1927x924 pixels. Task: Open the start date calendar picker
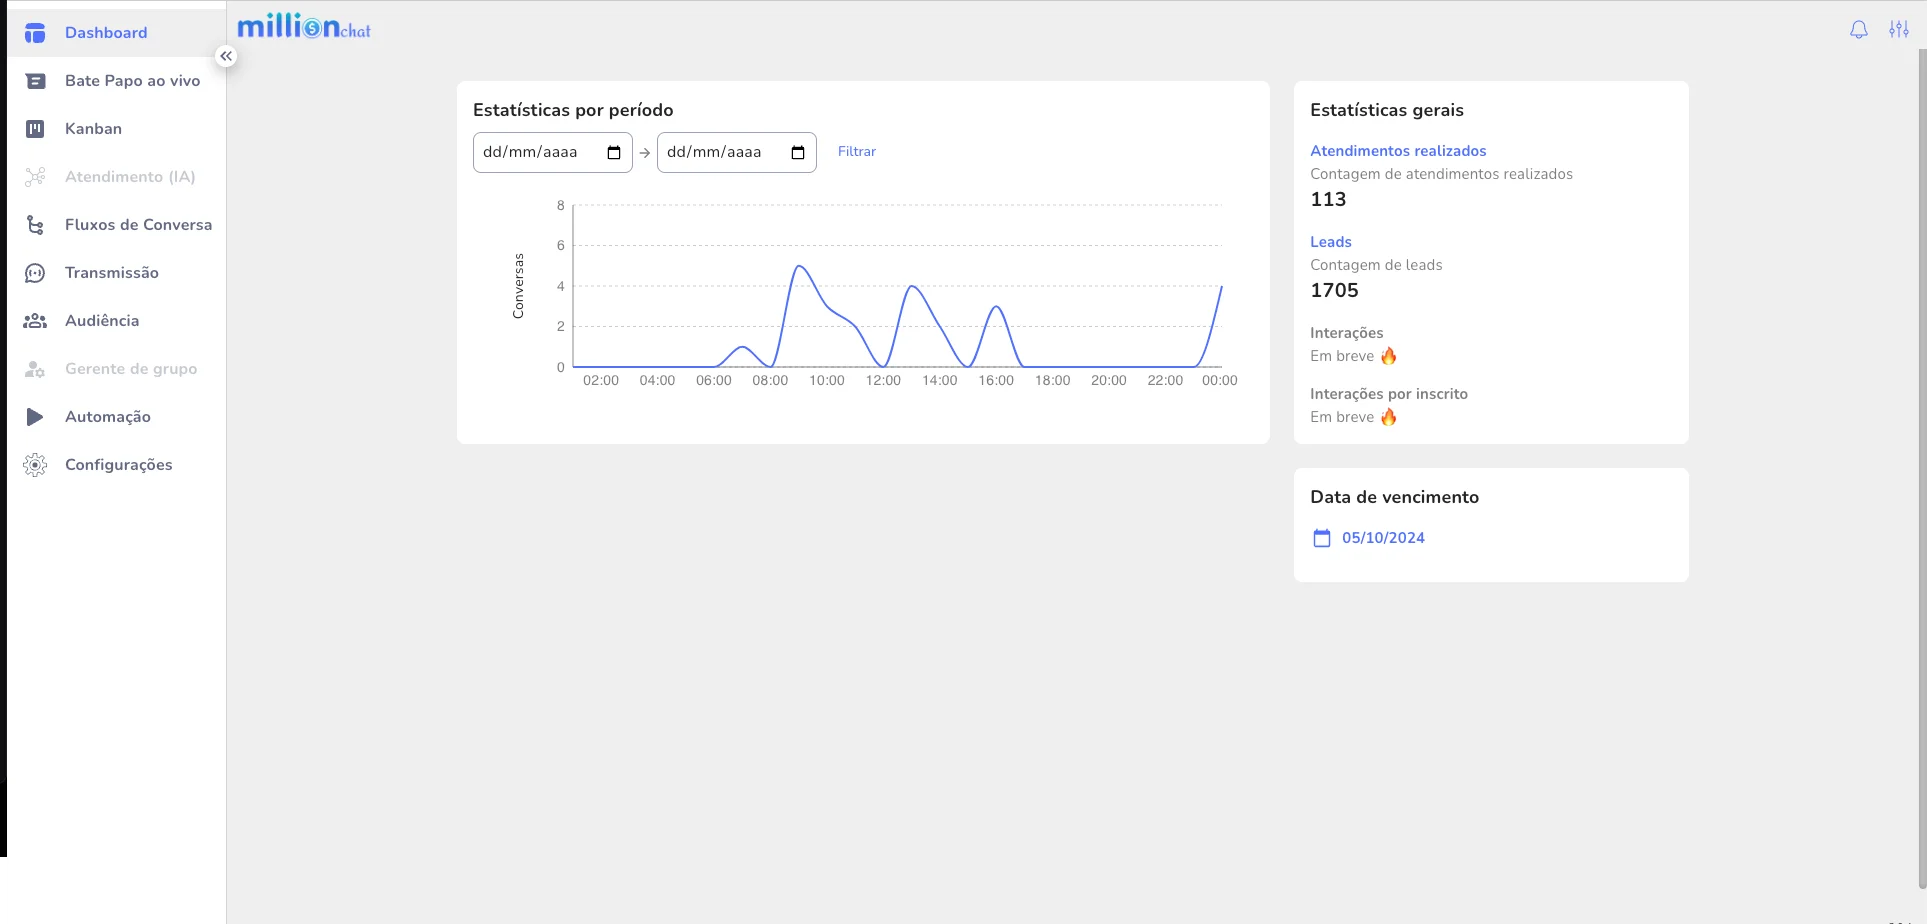[614, 153]
